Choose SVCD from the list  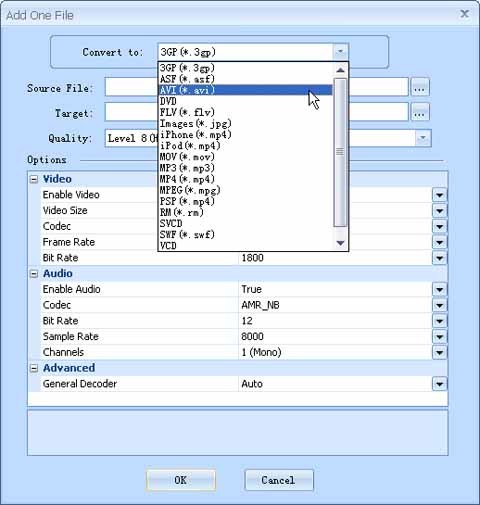click(246, 223)
